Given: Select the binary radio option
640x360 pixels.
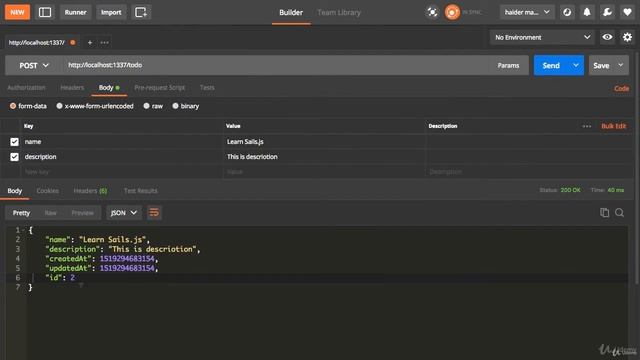Looking at the screenshot, I should coord(176,106).
